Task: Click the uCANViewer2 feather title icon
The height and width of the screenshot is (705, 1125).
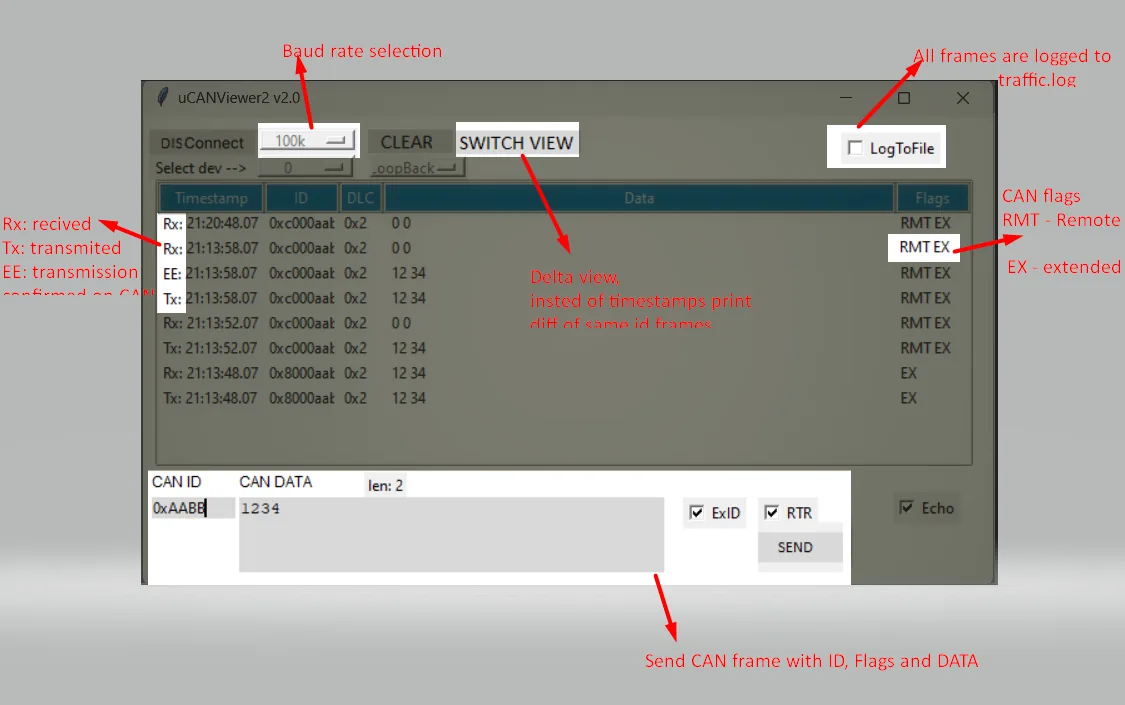Action: pyautogui.click(x=163, y=97)
